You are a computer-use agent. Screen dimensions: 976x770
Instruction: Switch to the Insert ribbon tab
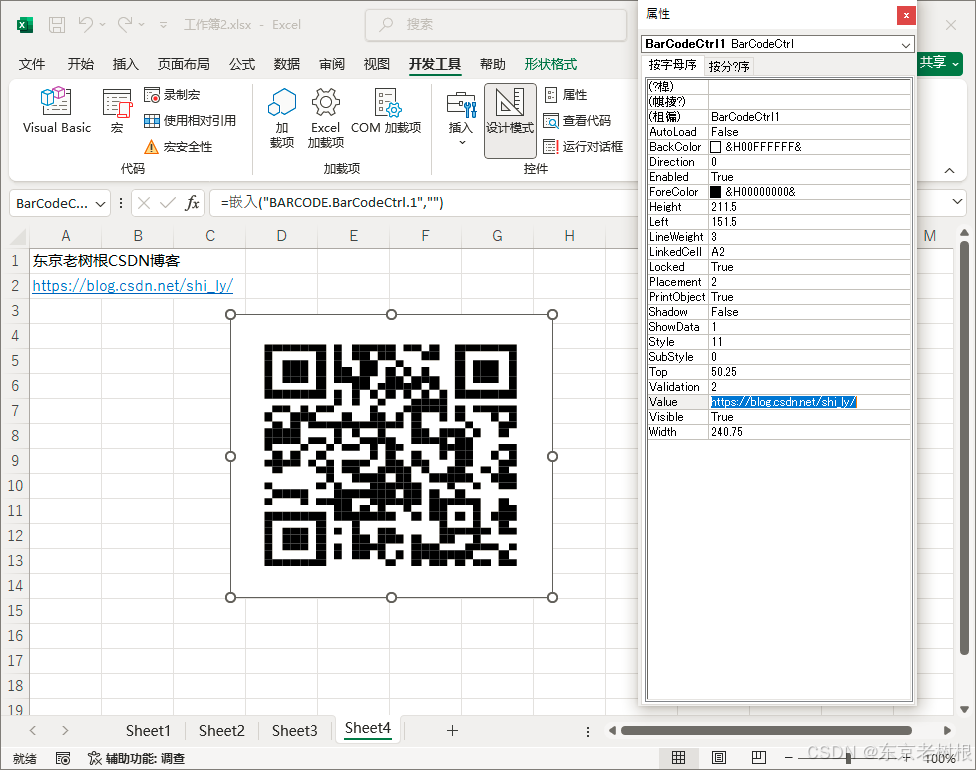(x=126, y=64)
